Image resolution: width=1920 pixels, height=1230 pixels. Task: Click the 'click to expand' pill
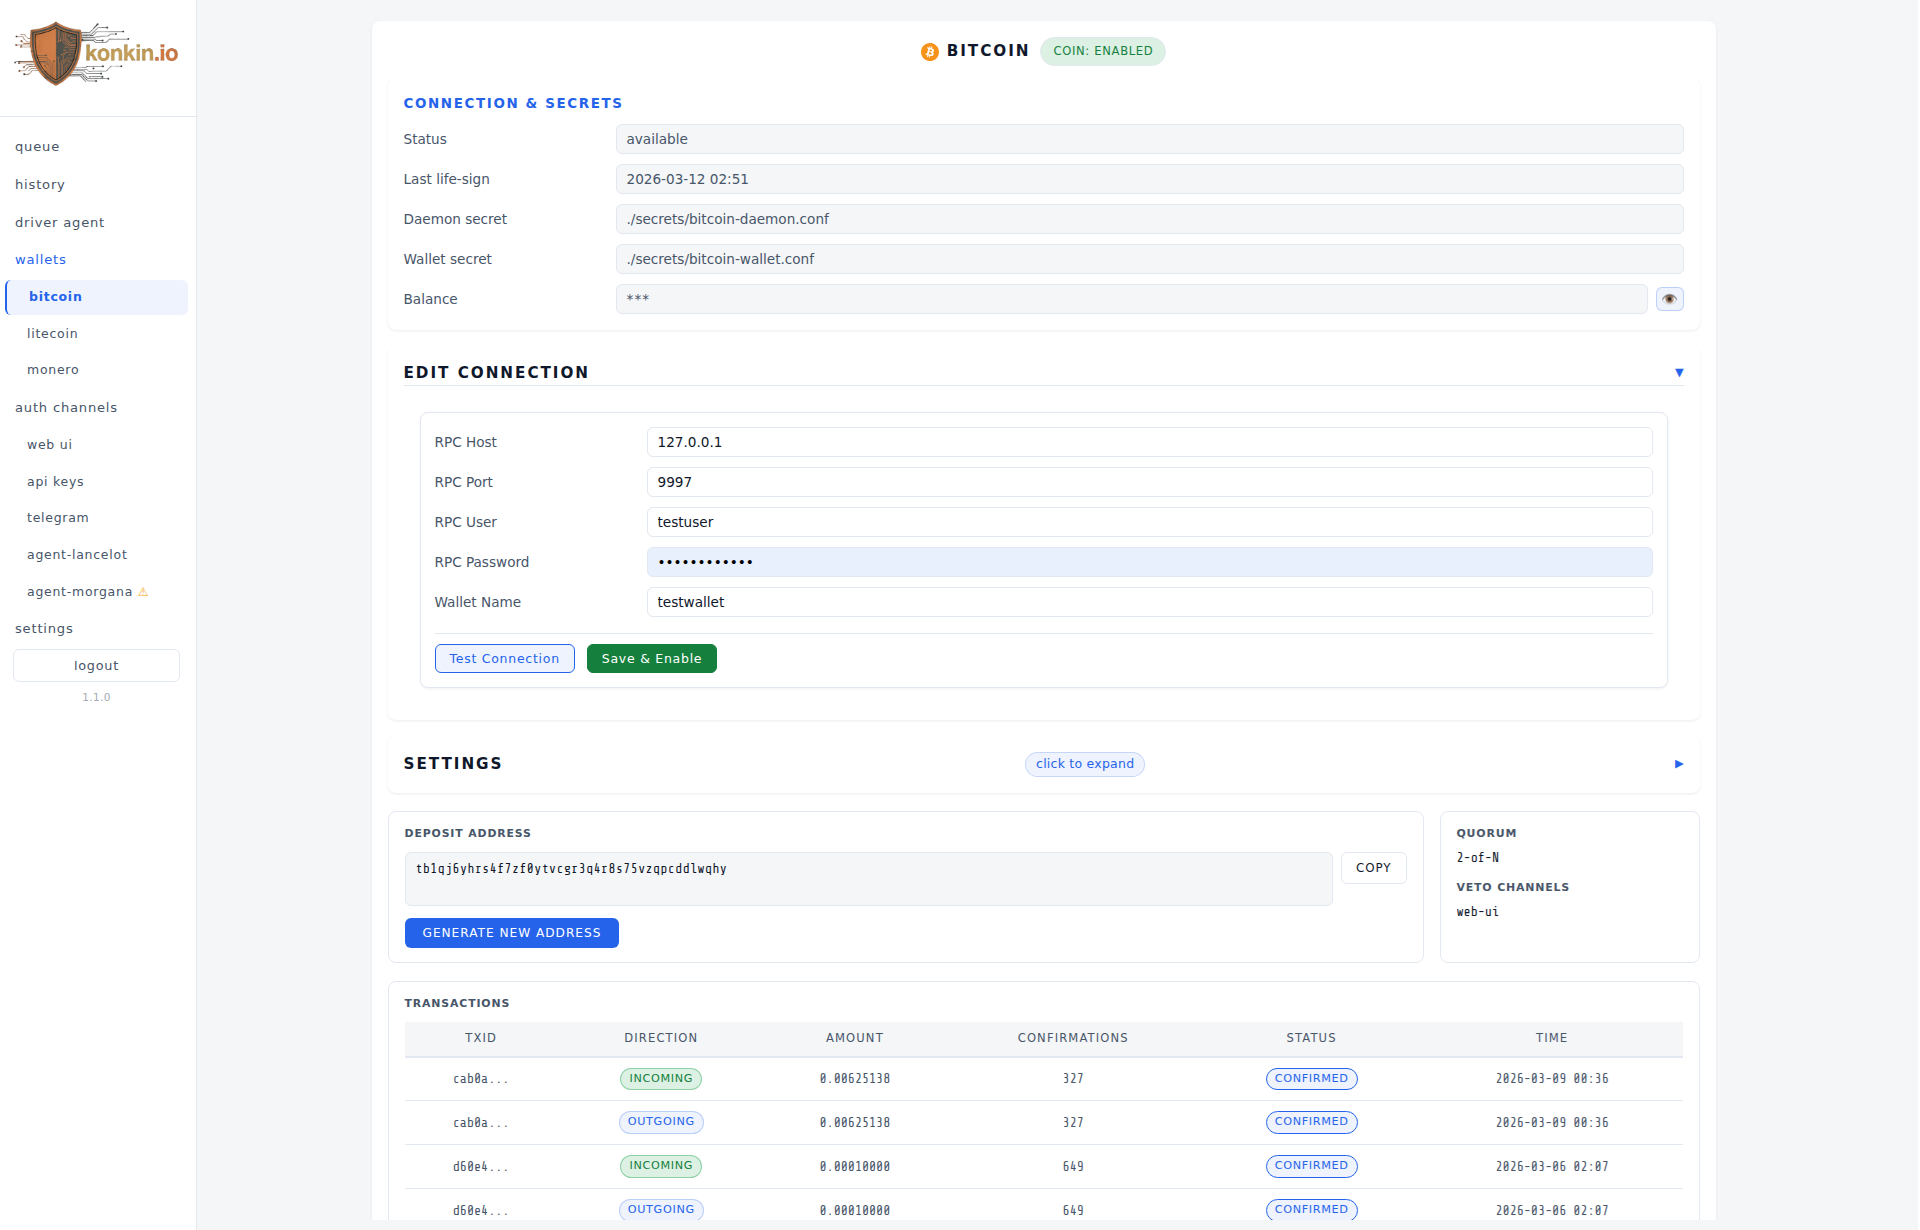click(x=1084, y=764)
